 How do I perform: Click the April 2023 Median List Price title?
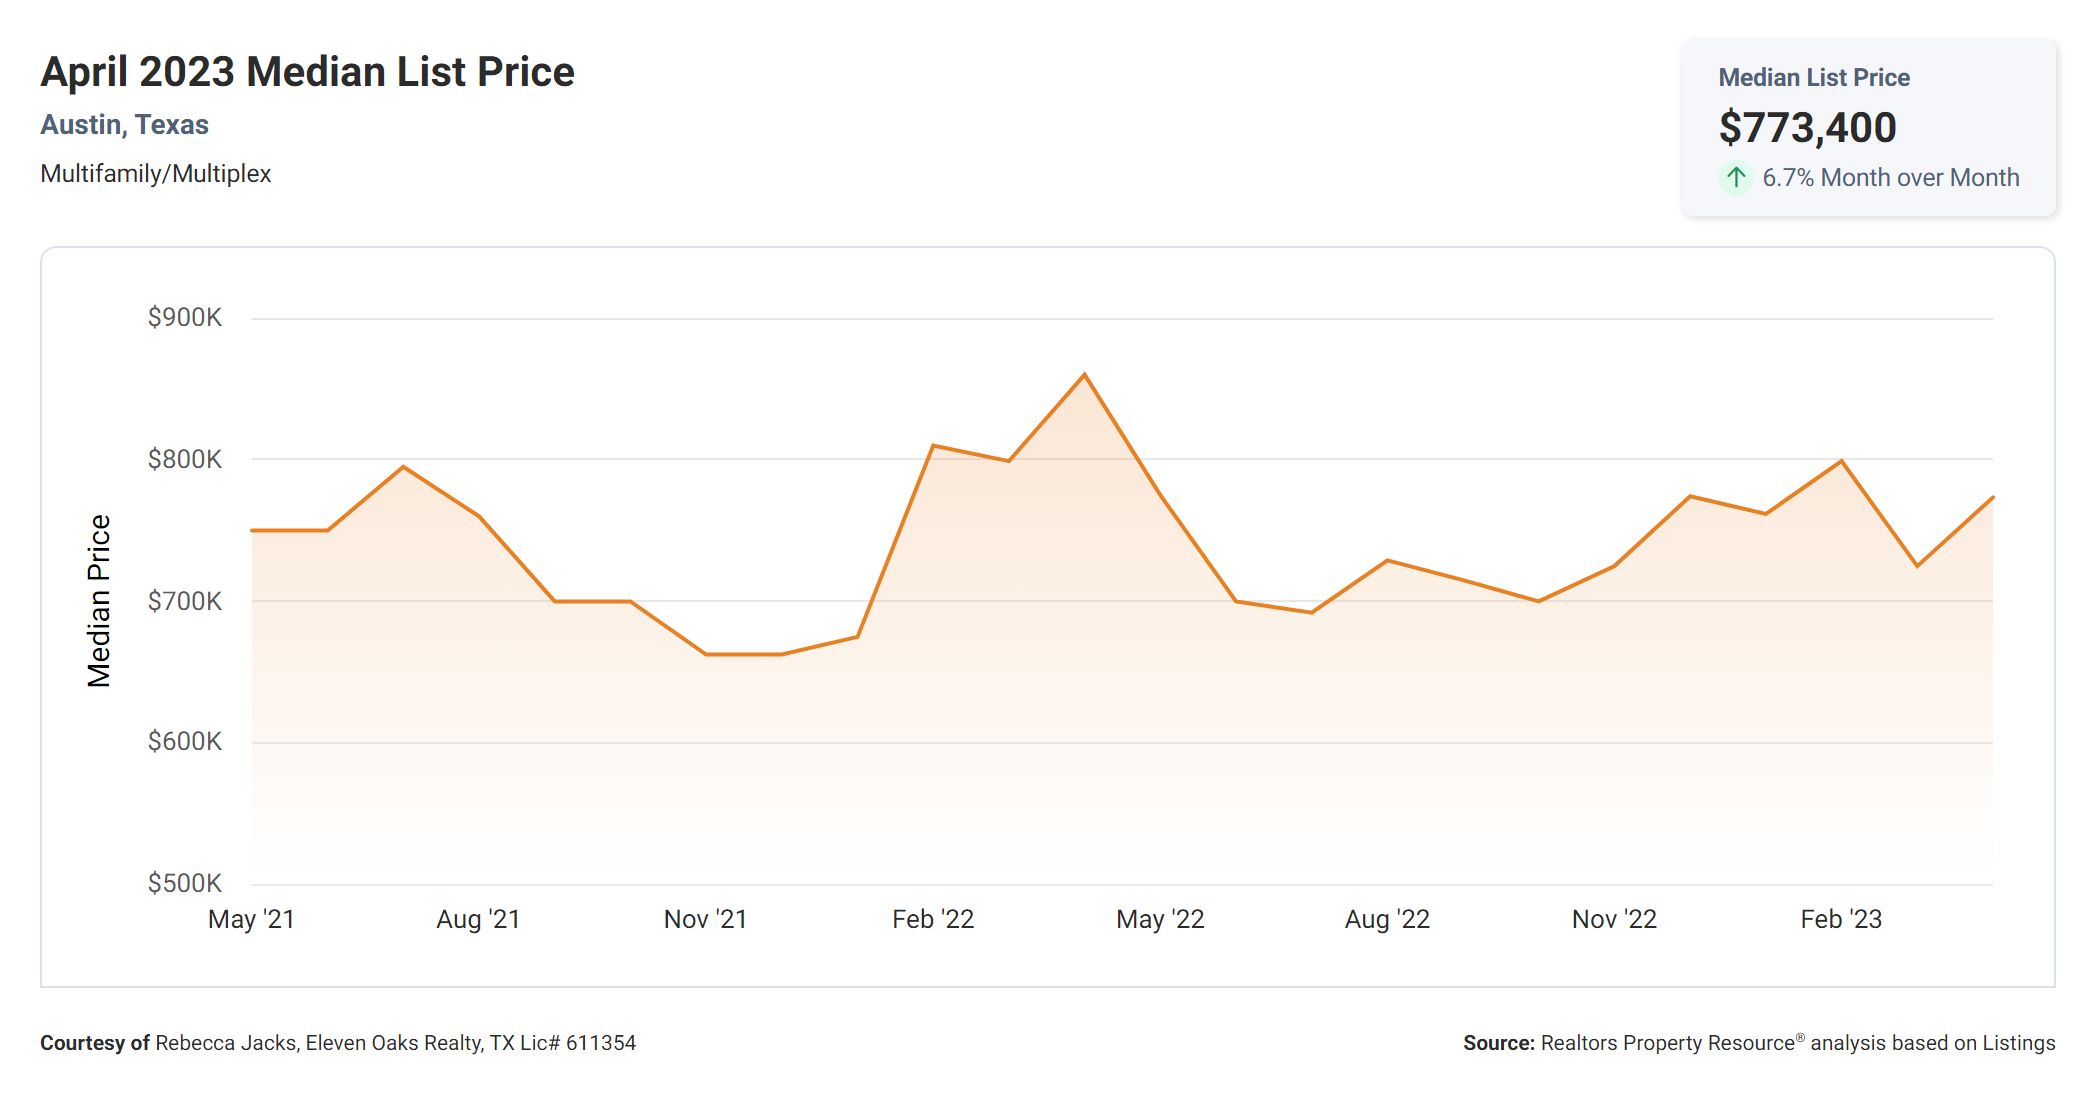pyautogui.click(x=307, y=72)
